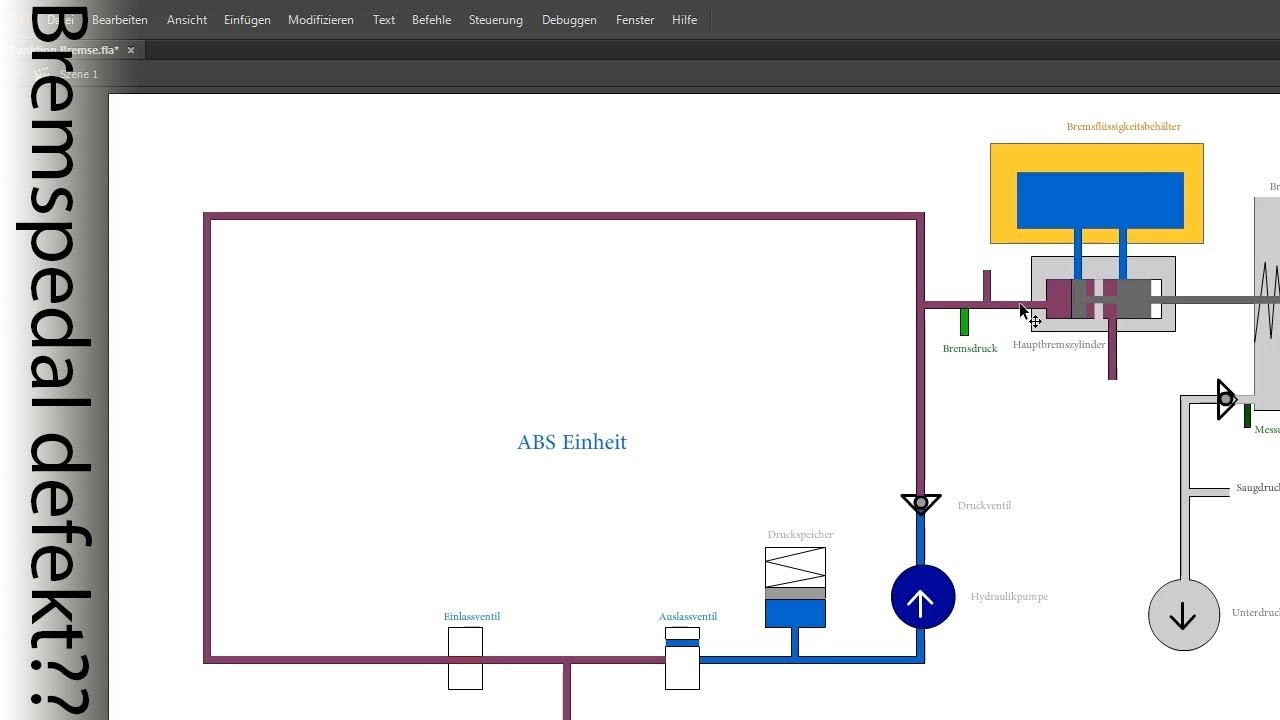
Task: Select the blue Hydraulikpumpe pump symbol
Action: (x=922, y=598)
